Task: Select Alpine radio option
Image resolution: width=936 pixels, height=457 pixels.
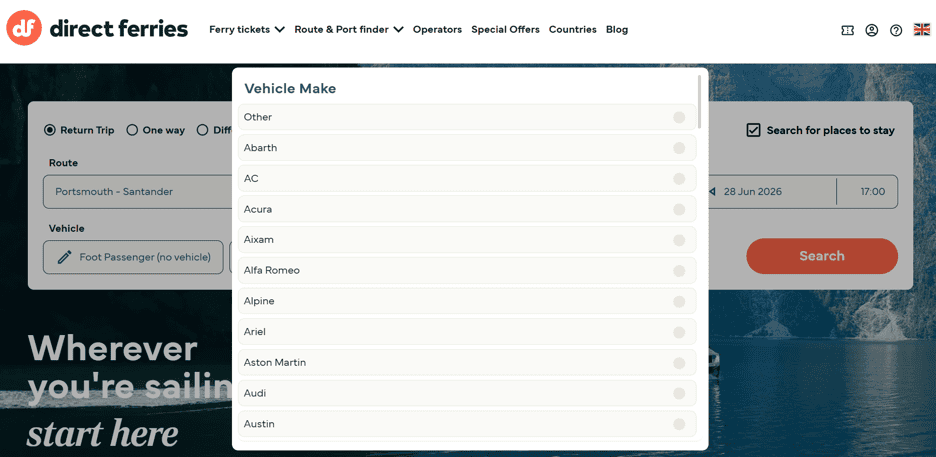Action: (679, 301)
